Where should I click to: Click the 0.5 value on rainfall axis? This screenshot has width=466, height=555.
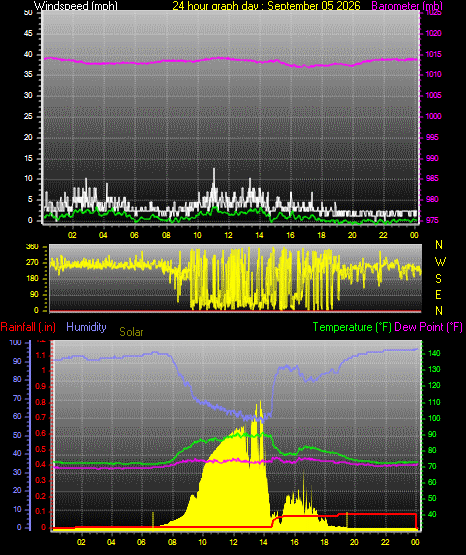pyautogui.click(x=41, y=449)
